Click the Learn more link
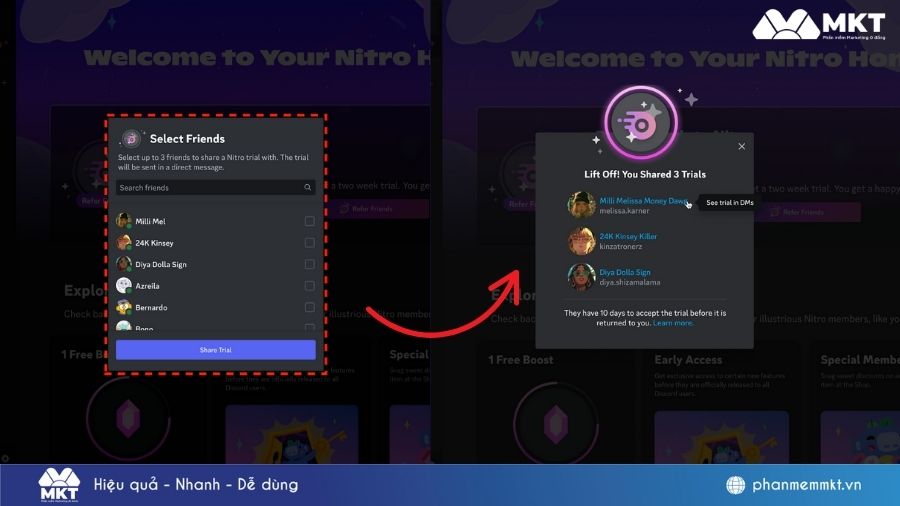This screenshot has height=506, width=900. [673, 323]
